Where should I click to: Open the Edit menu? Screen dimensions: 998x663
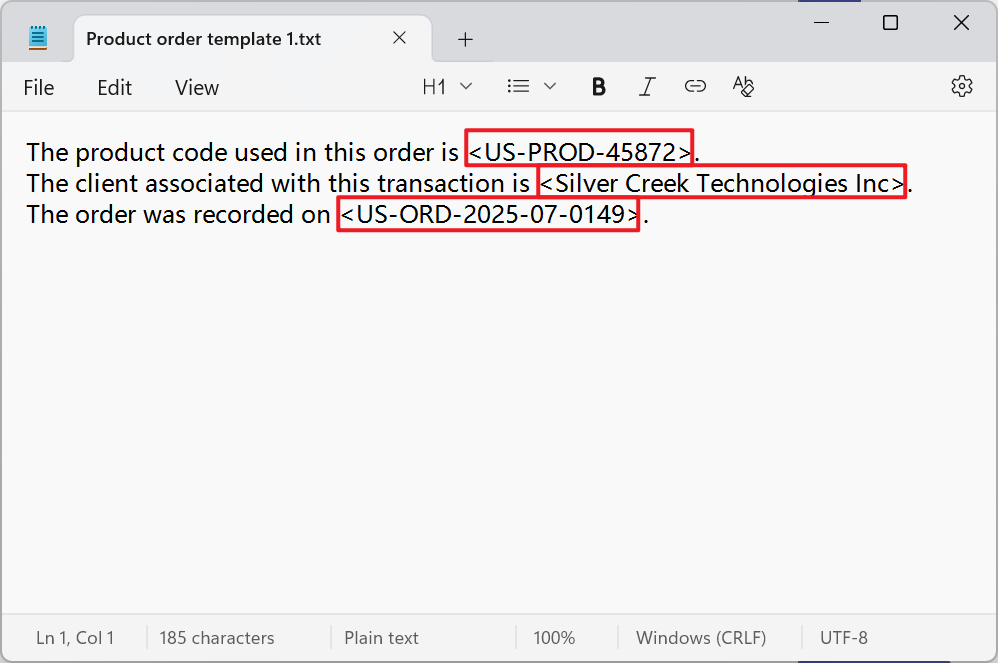(x=114, y=87)
